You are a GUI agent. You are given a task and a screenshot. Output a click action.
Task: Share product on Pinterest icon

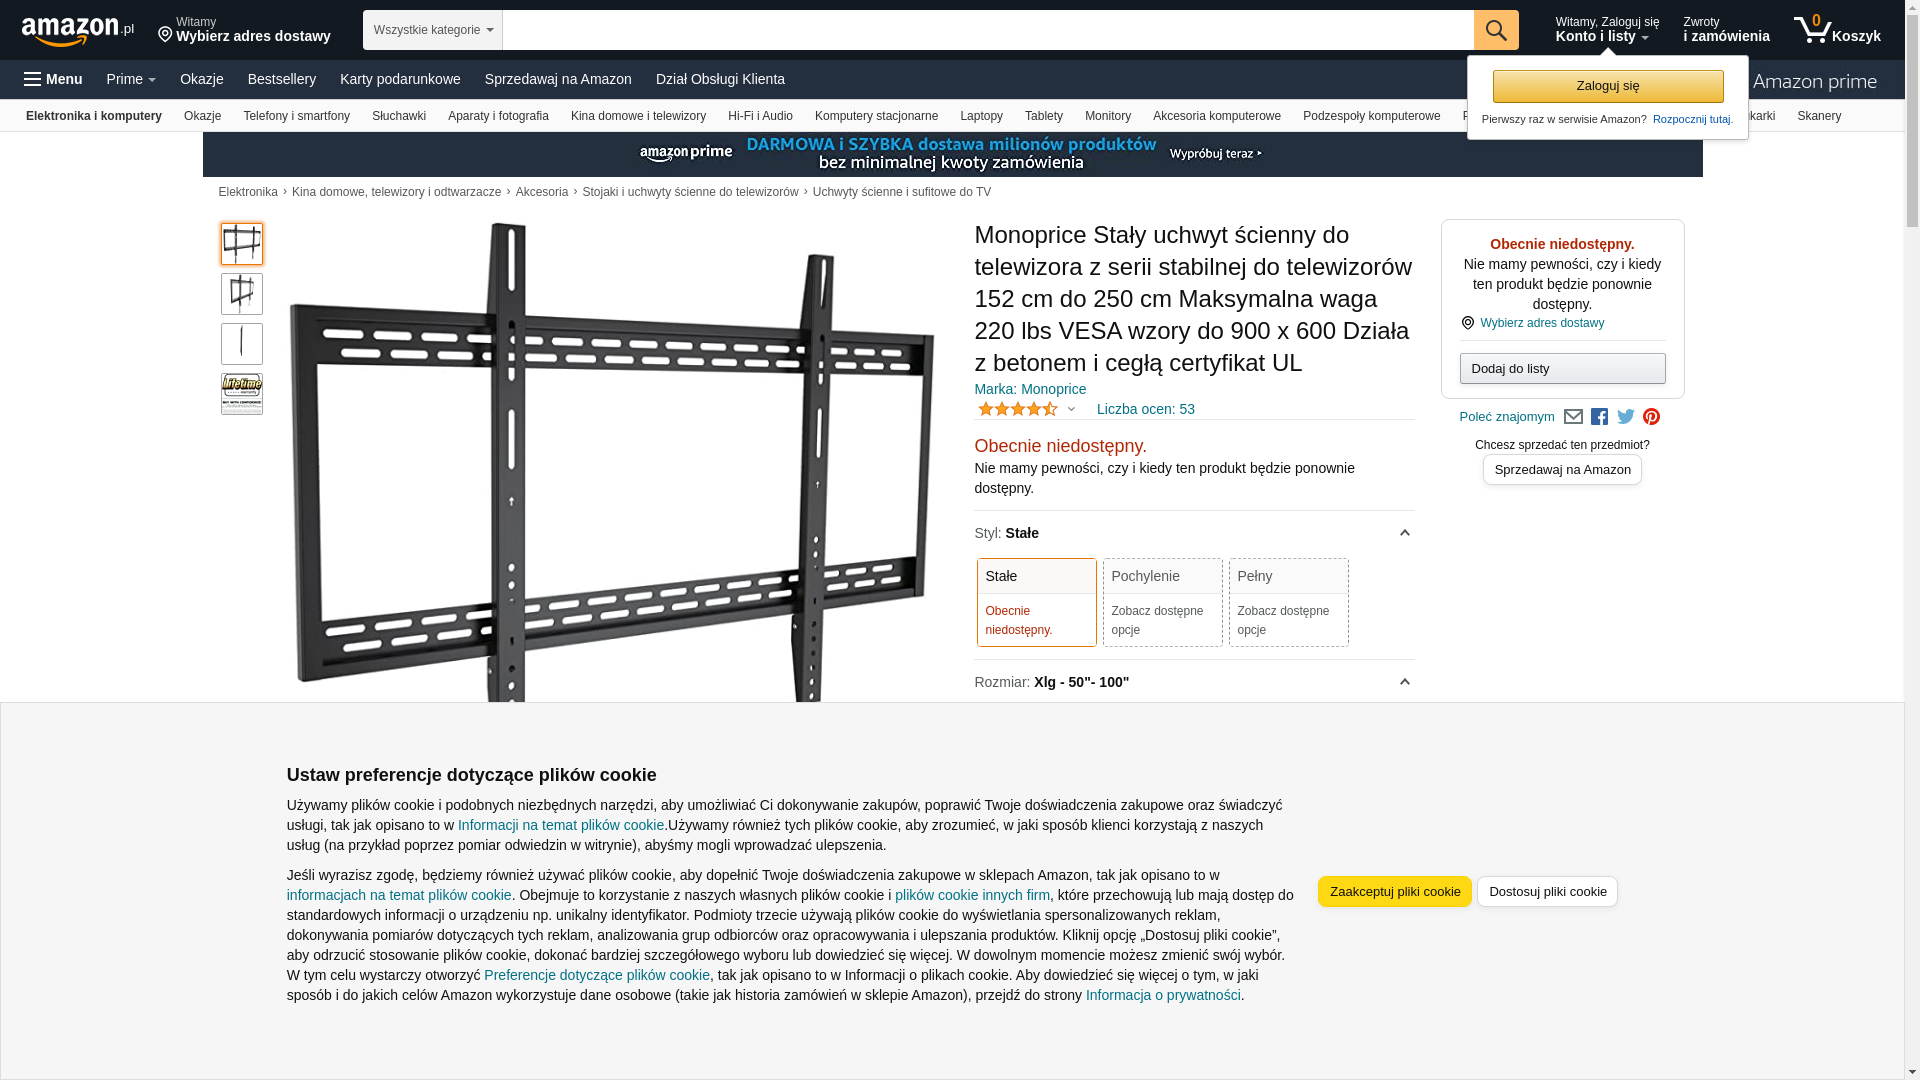pyautogui.click(x=1651, y=417)
